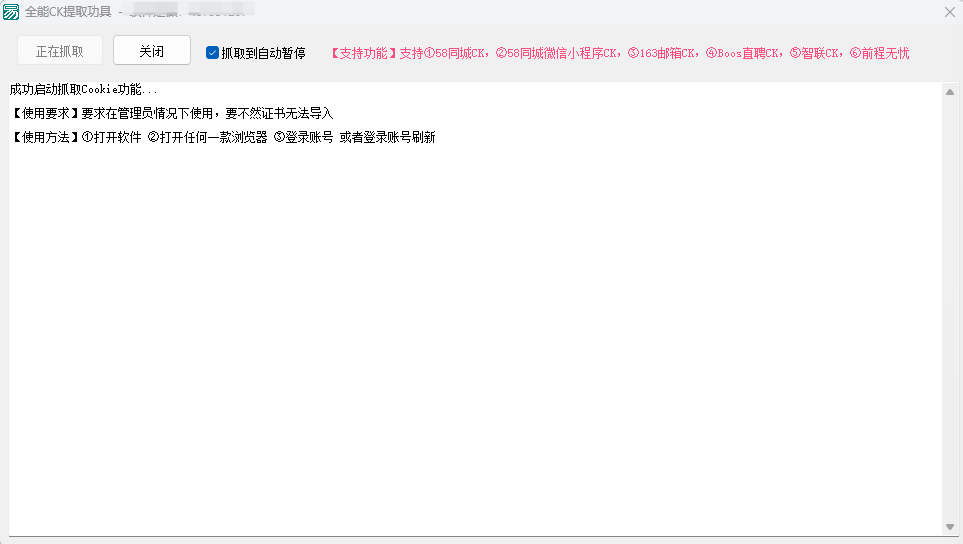The image size is (963, 544).
Task: Click the ④Boos直聘CK text in support list
Action: pos(743,53)
